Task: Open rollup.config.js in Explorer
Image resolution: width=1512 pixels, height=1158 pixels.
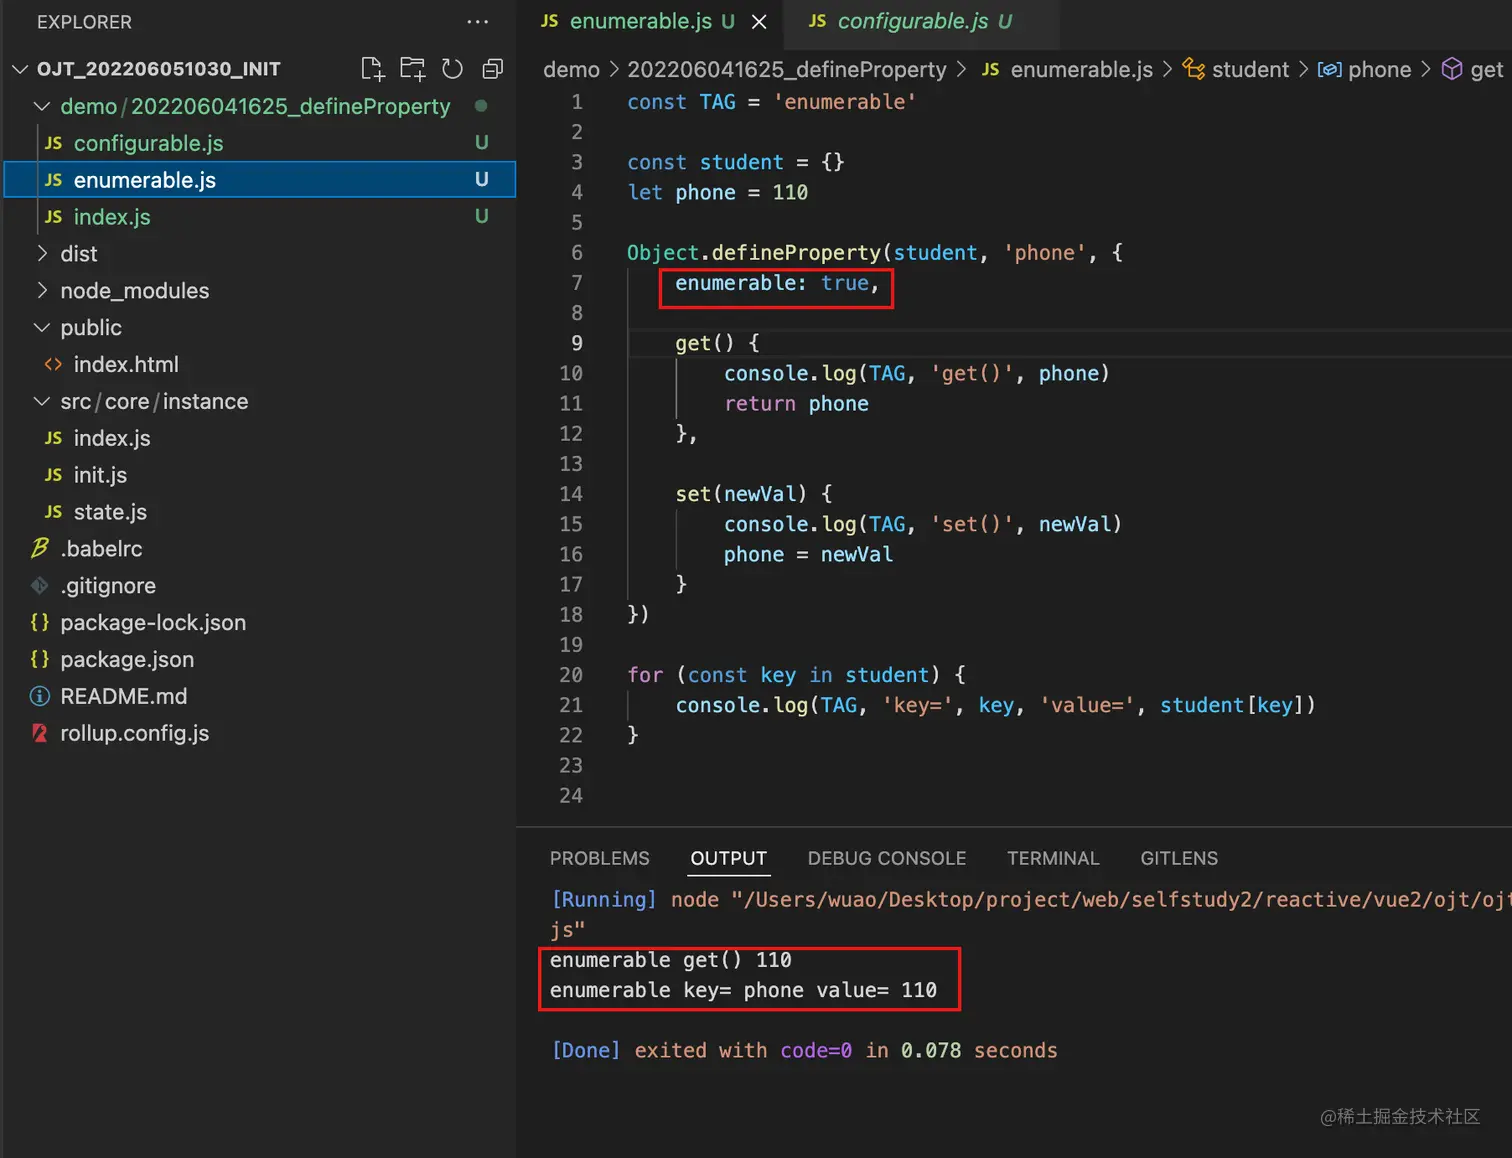Action: coord(260,734)
